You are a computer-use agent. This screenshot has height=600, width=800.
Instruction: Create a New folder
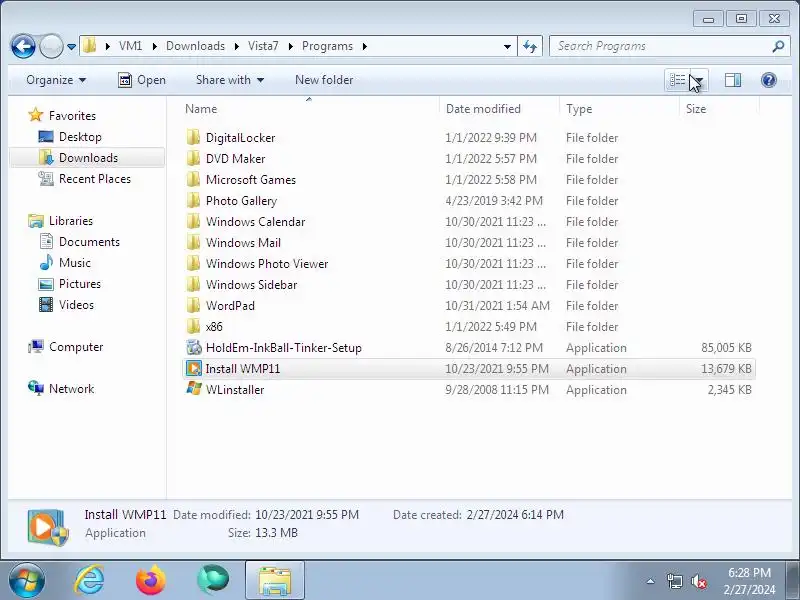pyautogui.click(x=324, y=80)
